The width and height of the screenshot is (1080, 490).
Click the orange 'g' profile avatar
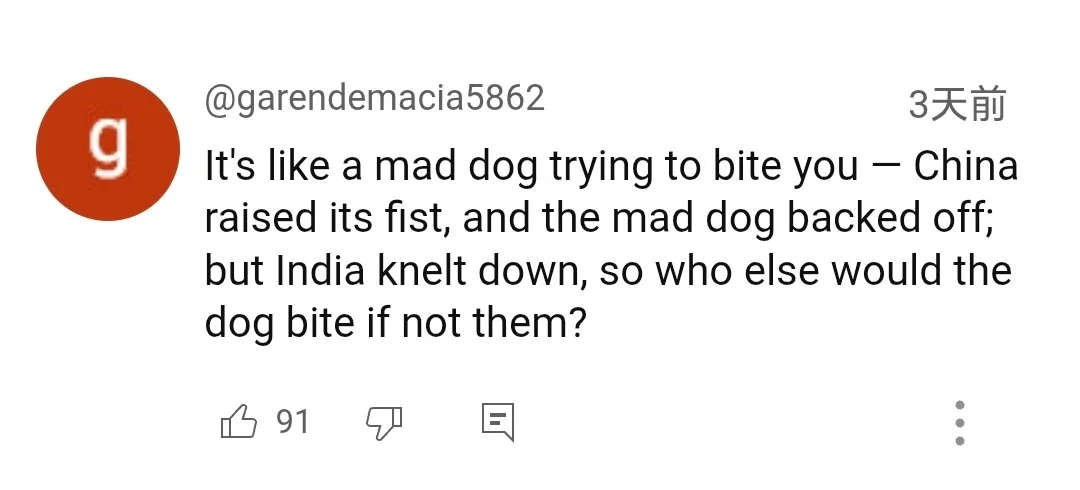[108, 147]
